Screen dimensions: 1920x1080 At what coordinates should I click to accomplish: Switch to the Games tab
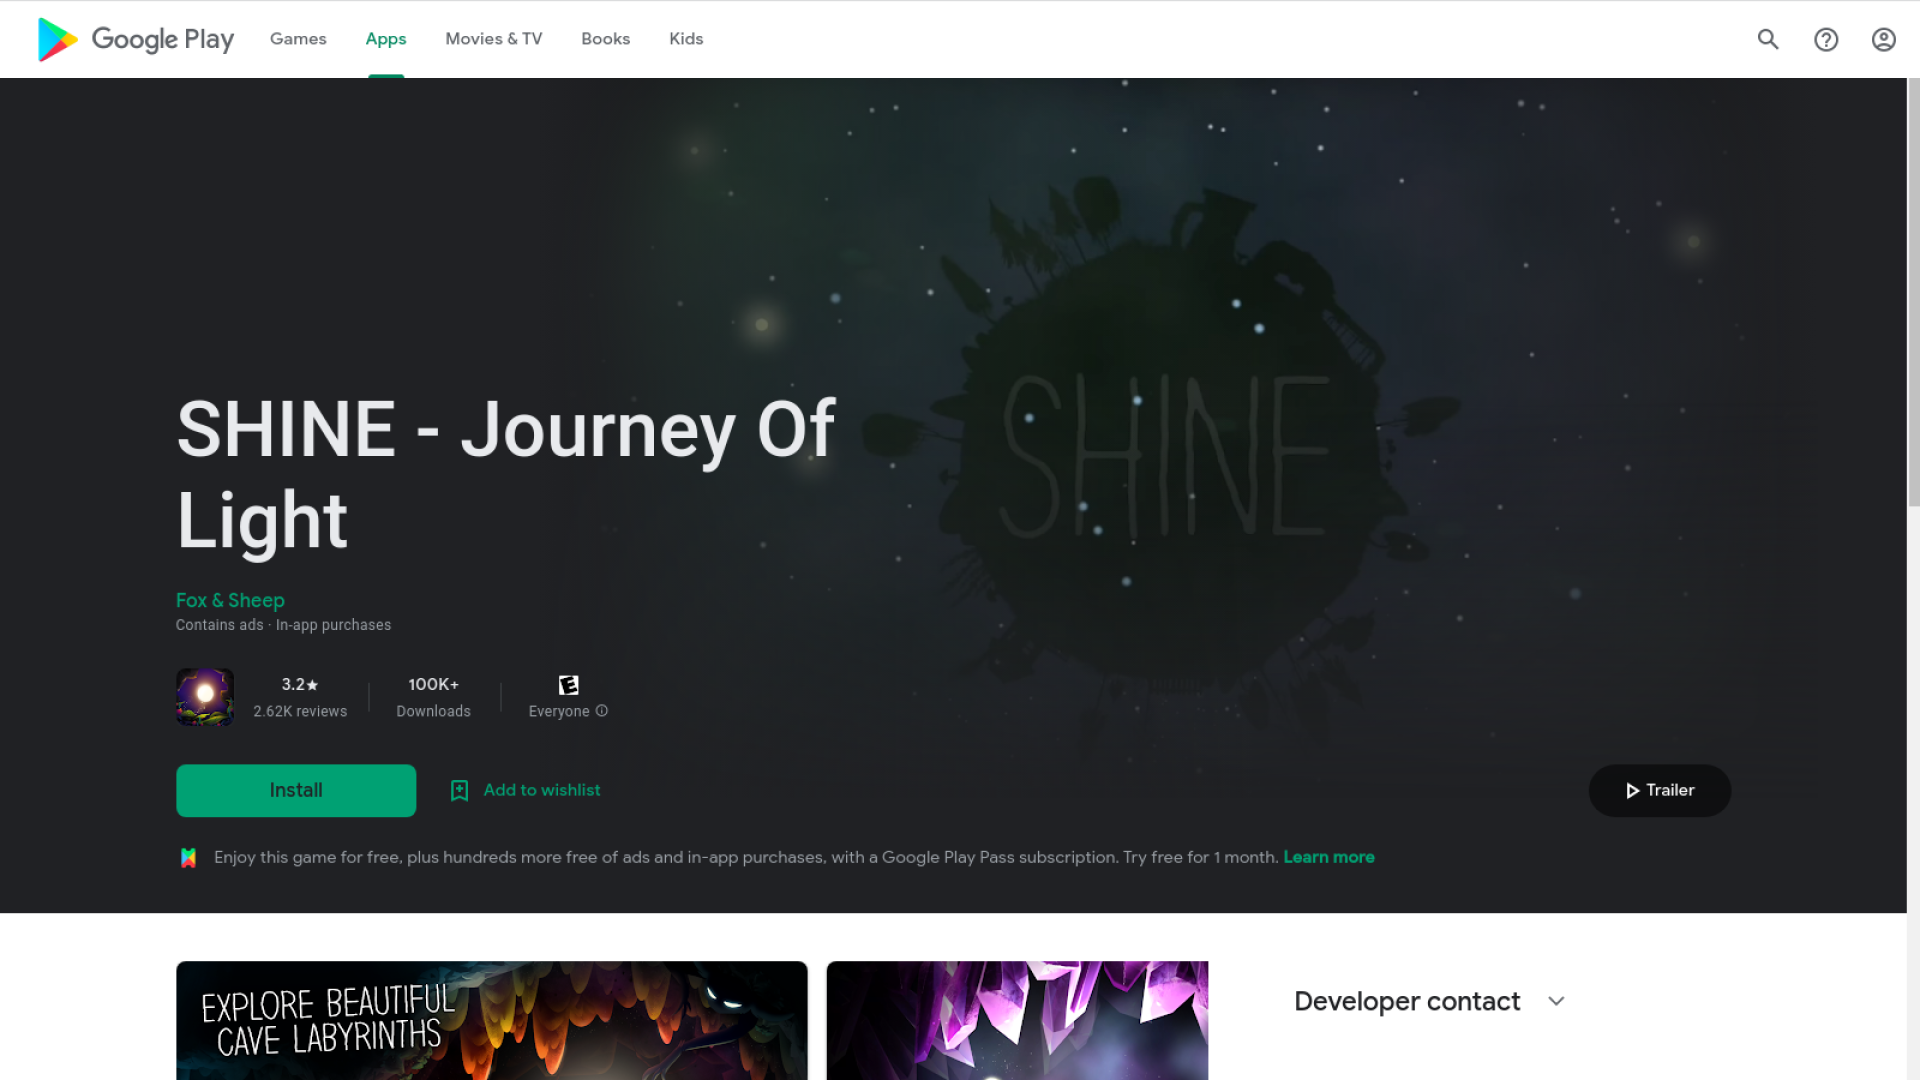click(x=298, y=39)
